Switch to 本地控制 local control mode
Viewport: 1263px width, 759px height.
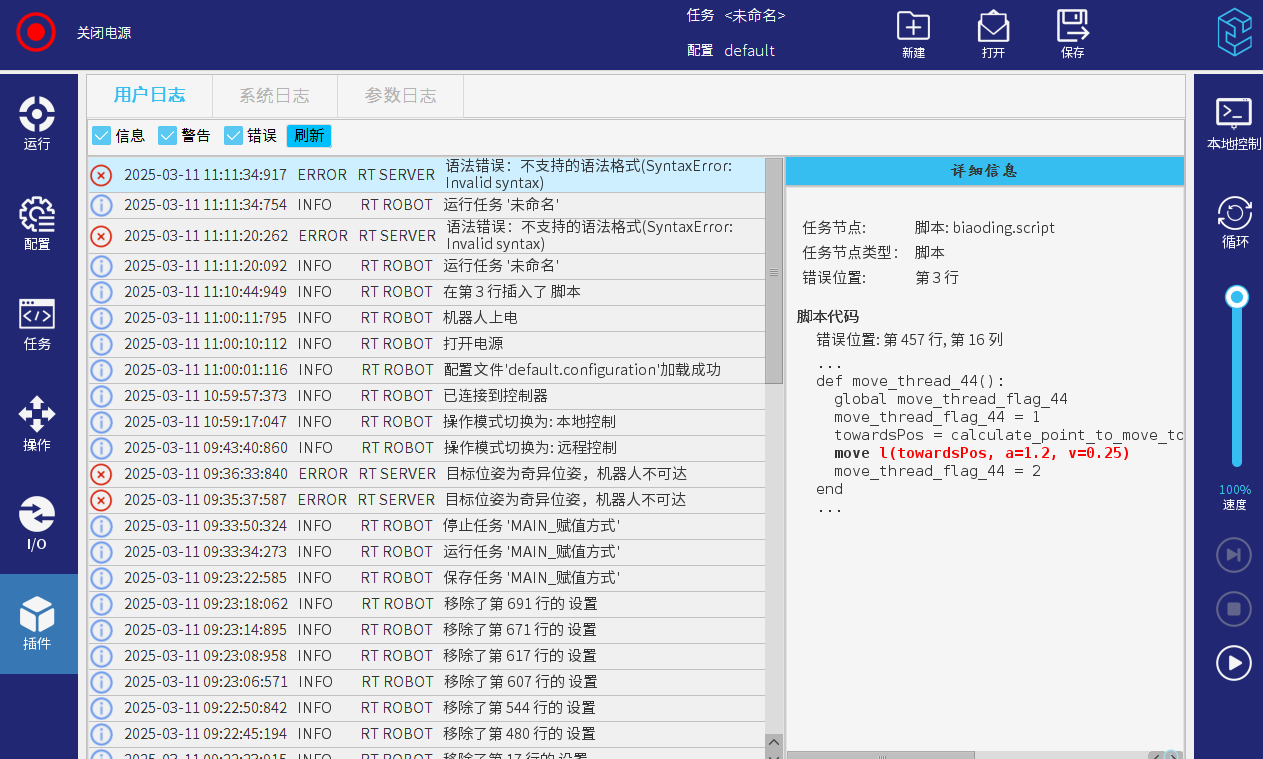[1234, 123]
